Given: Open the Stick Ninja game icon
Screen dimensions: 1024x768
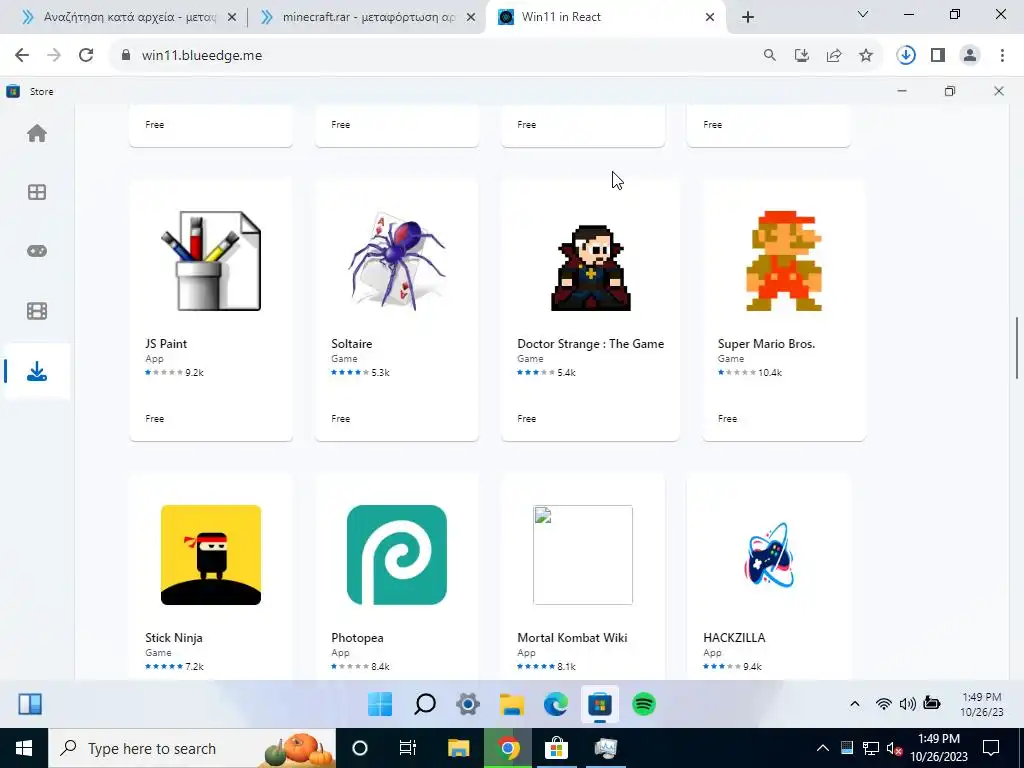Looking at the screenshot, I should (x=211, y=554).
